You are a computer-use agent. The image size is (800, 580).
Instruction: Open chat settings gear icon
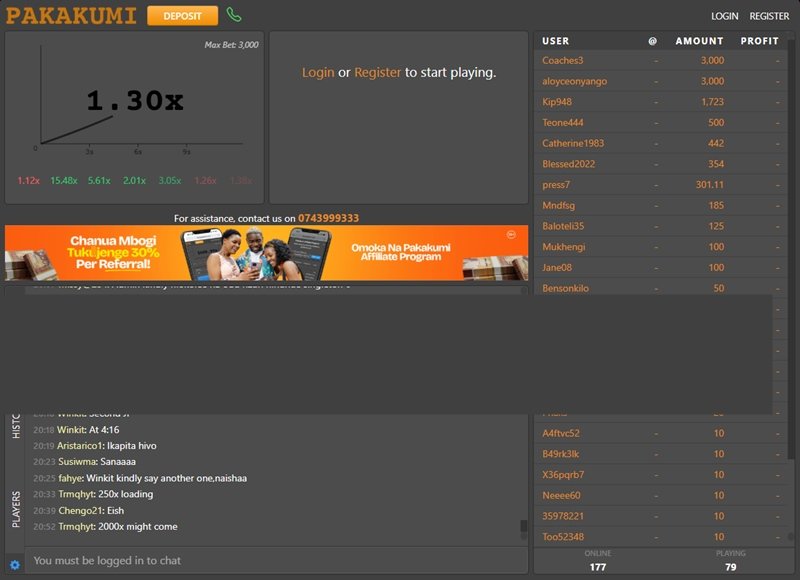[x=14, y=565]
